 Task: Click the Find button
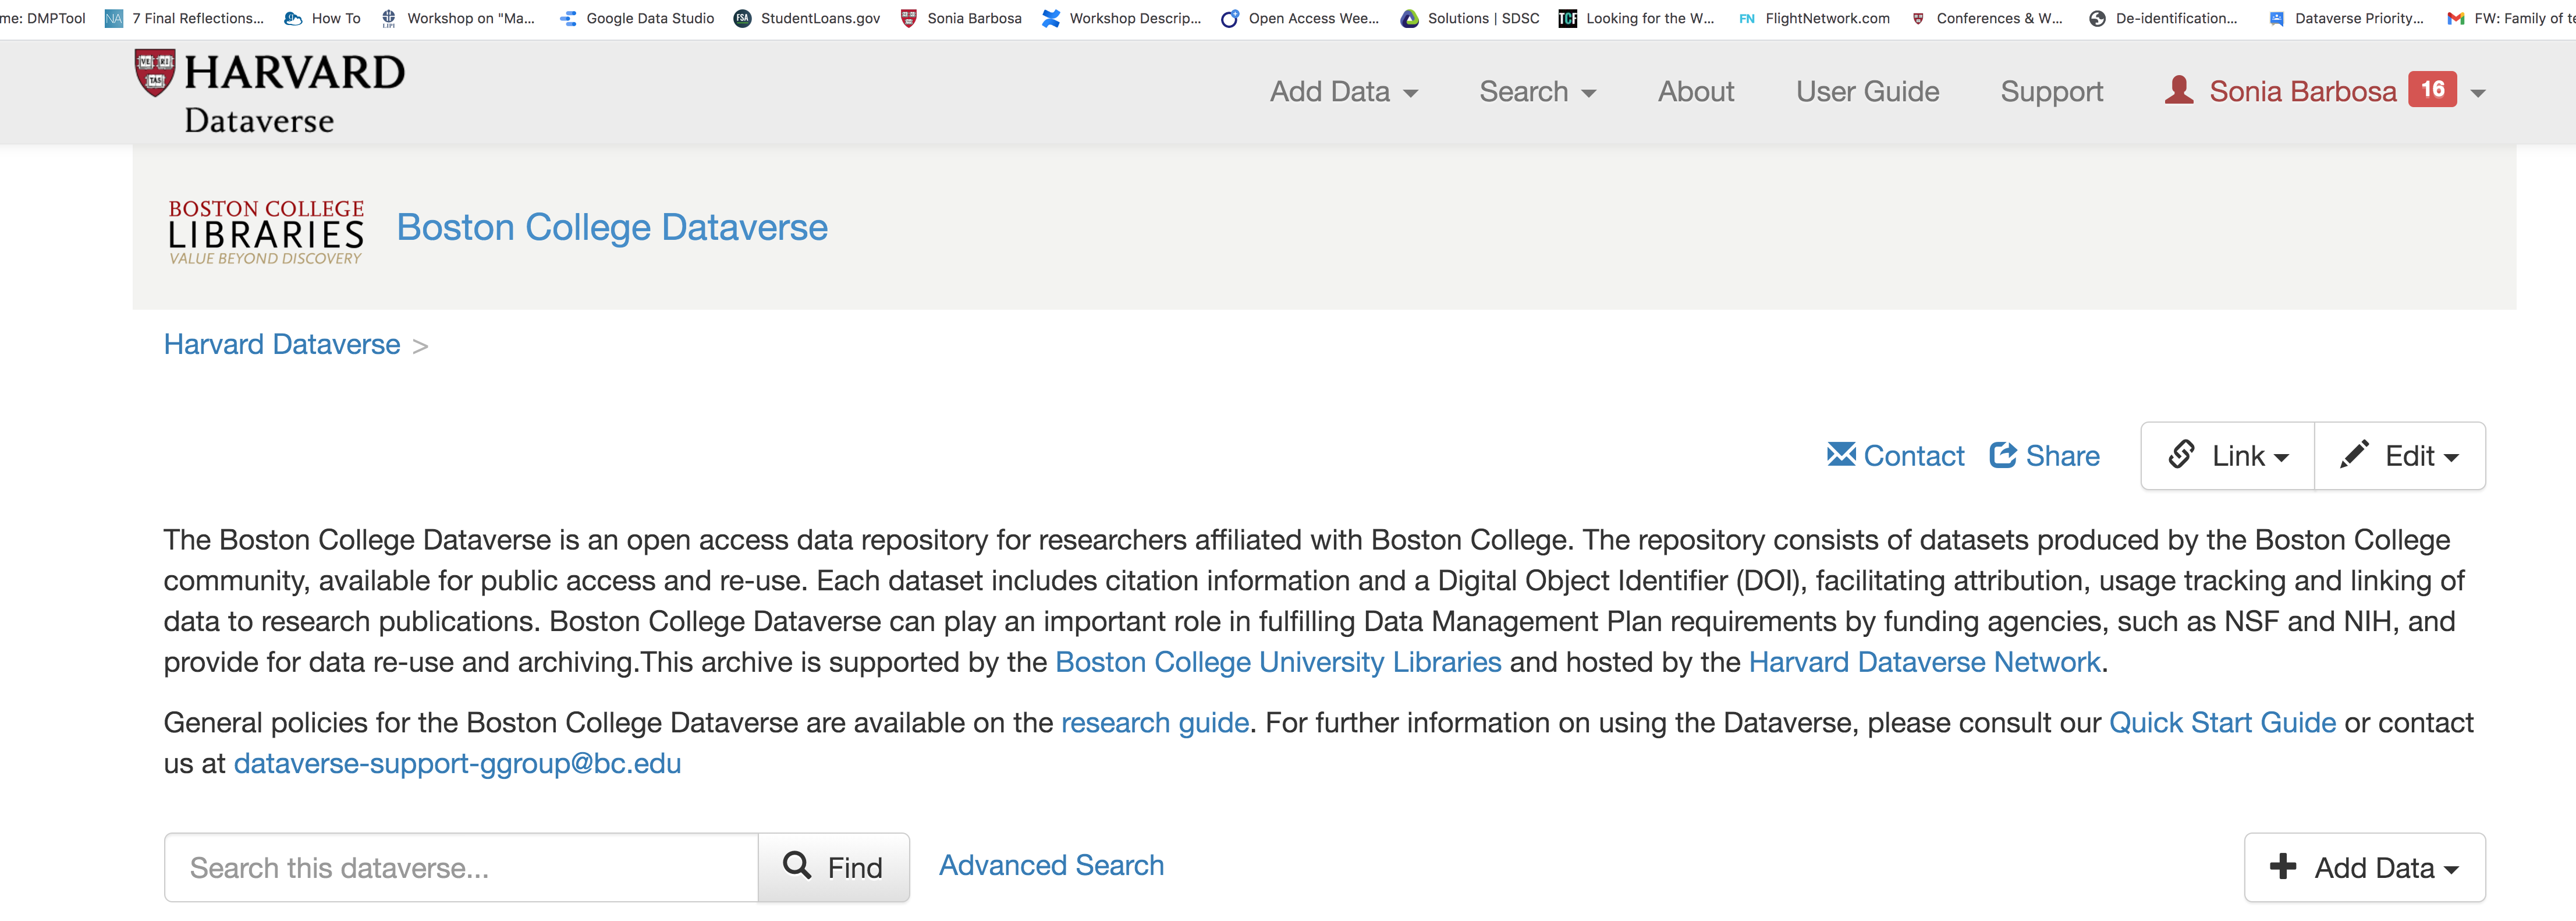pos(834,867)
